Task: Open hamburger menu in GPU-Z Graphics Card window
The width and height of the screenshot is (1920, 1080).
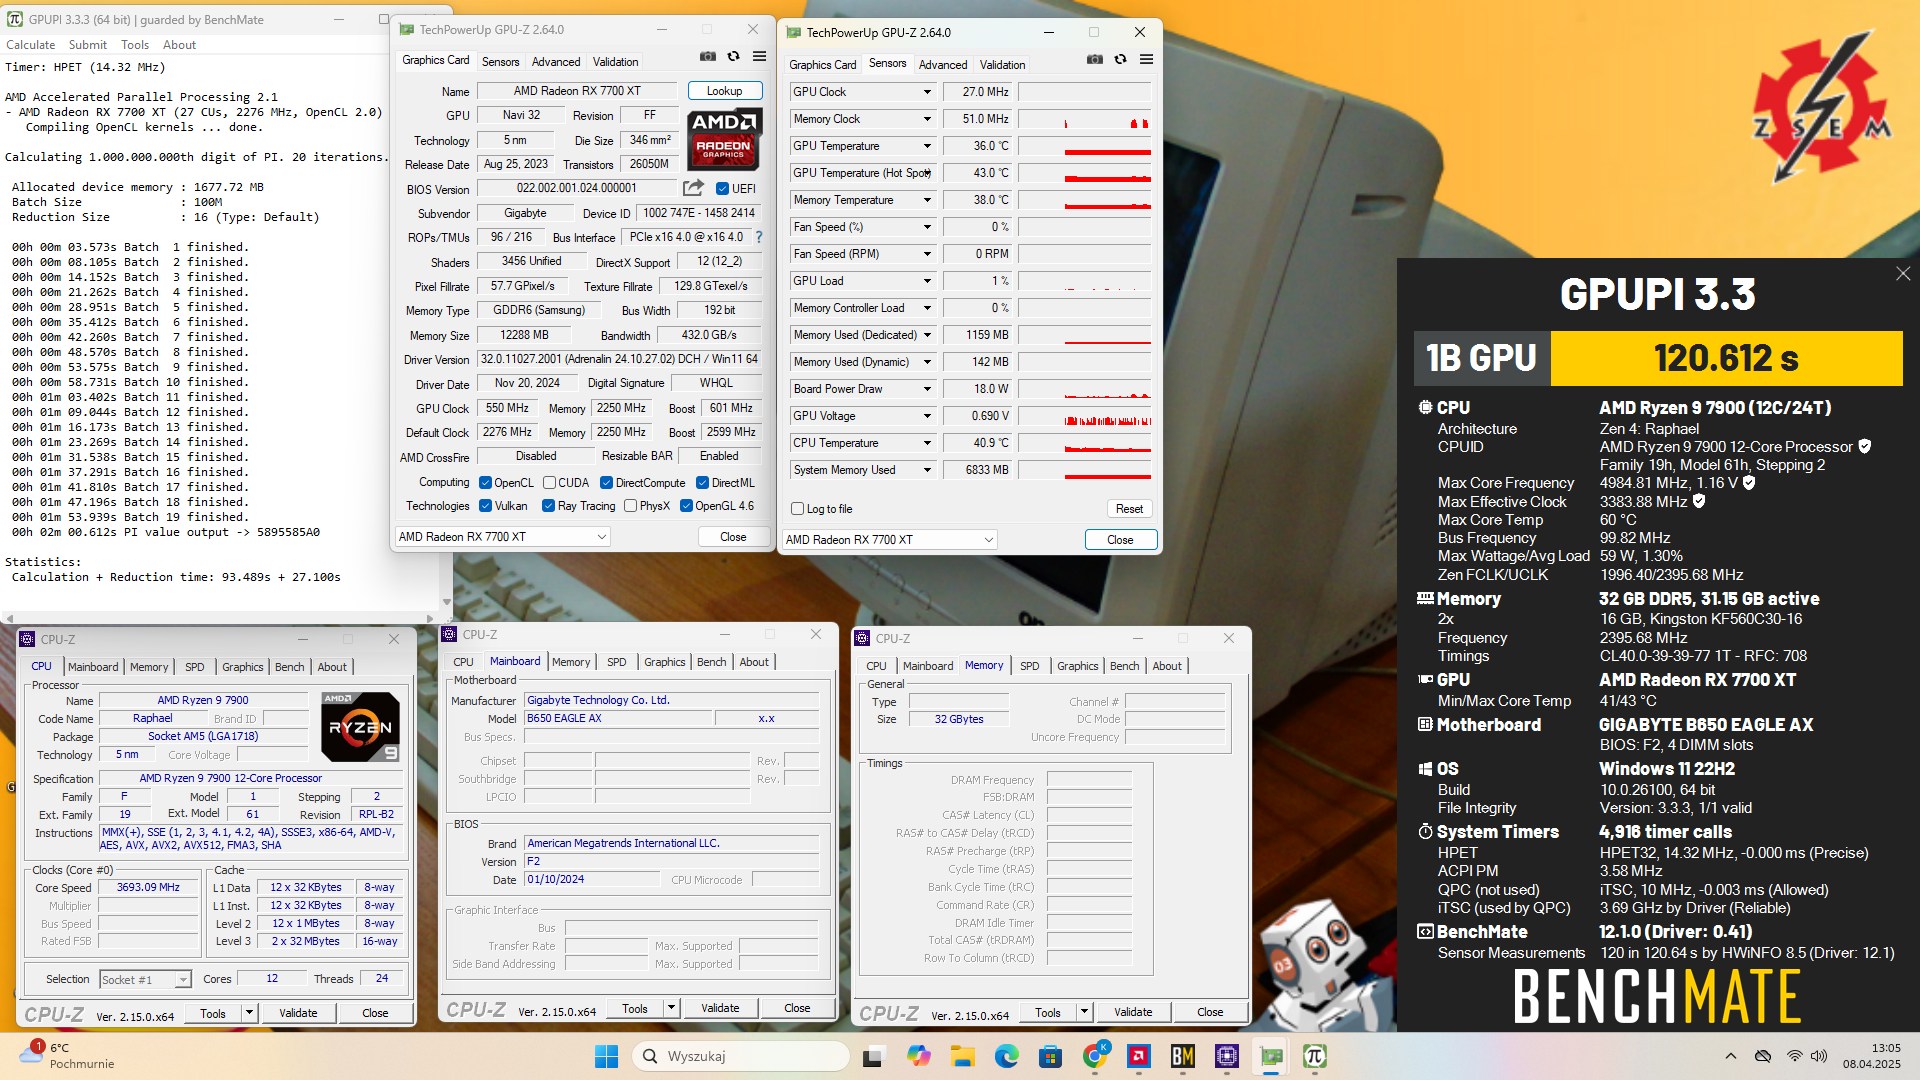Action: (760, 57)
